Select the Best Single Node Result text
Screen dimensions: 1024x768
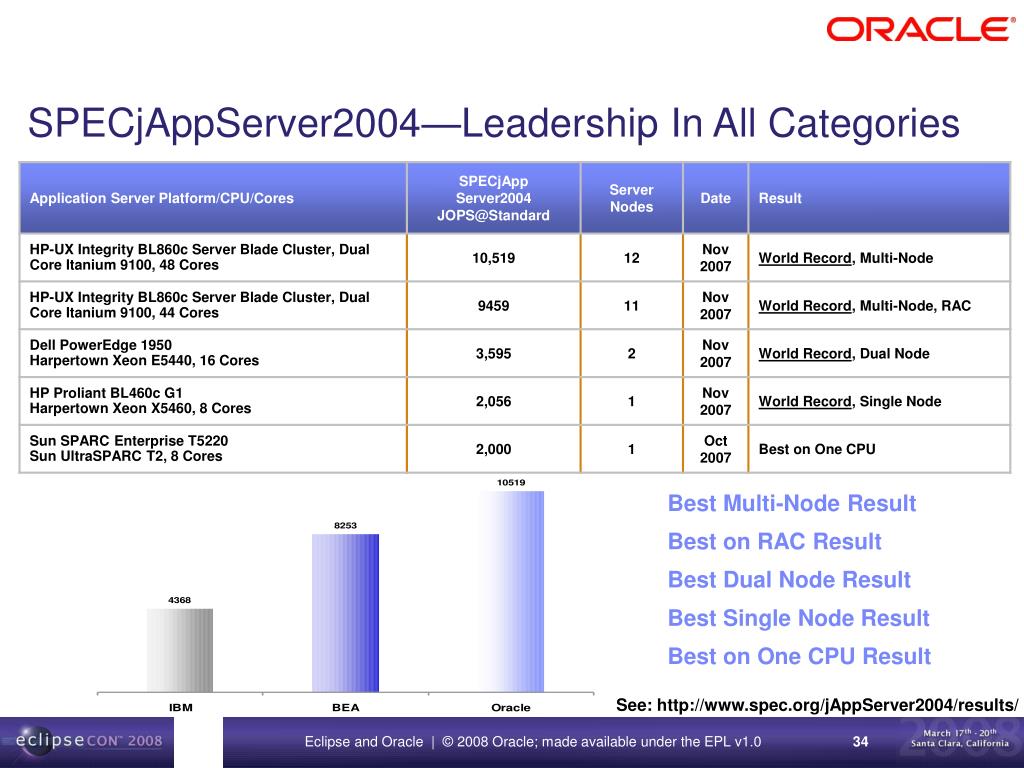click(x=798, y=618)
